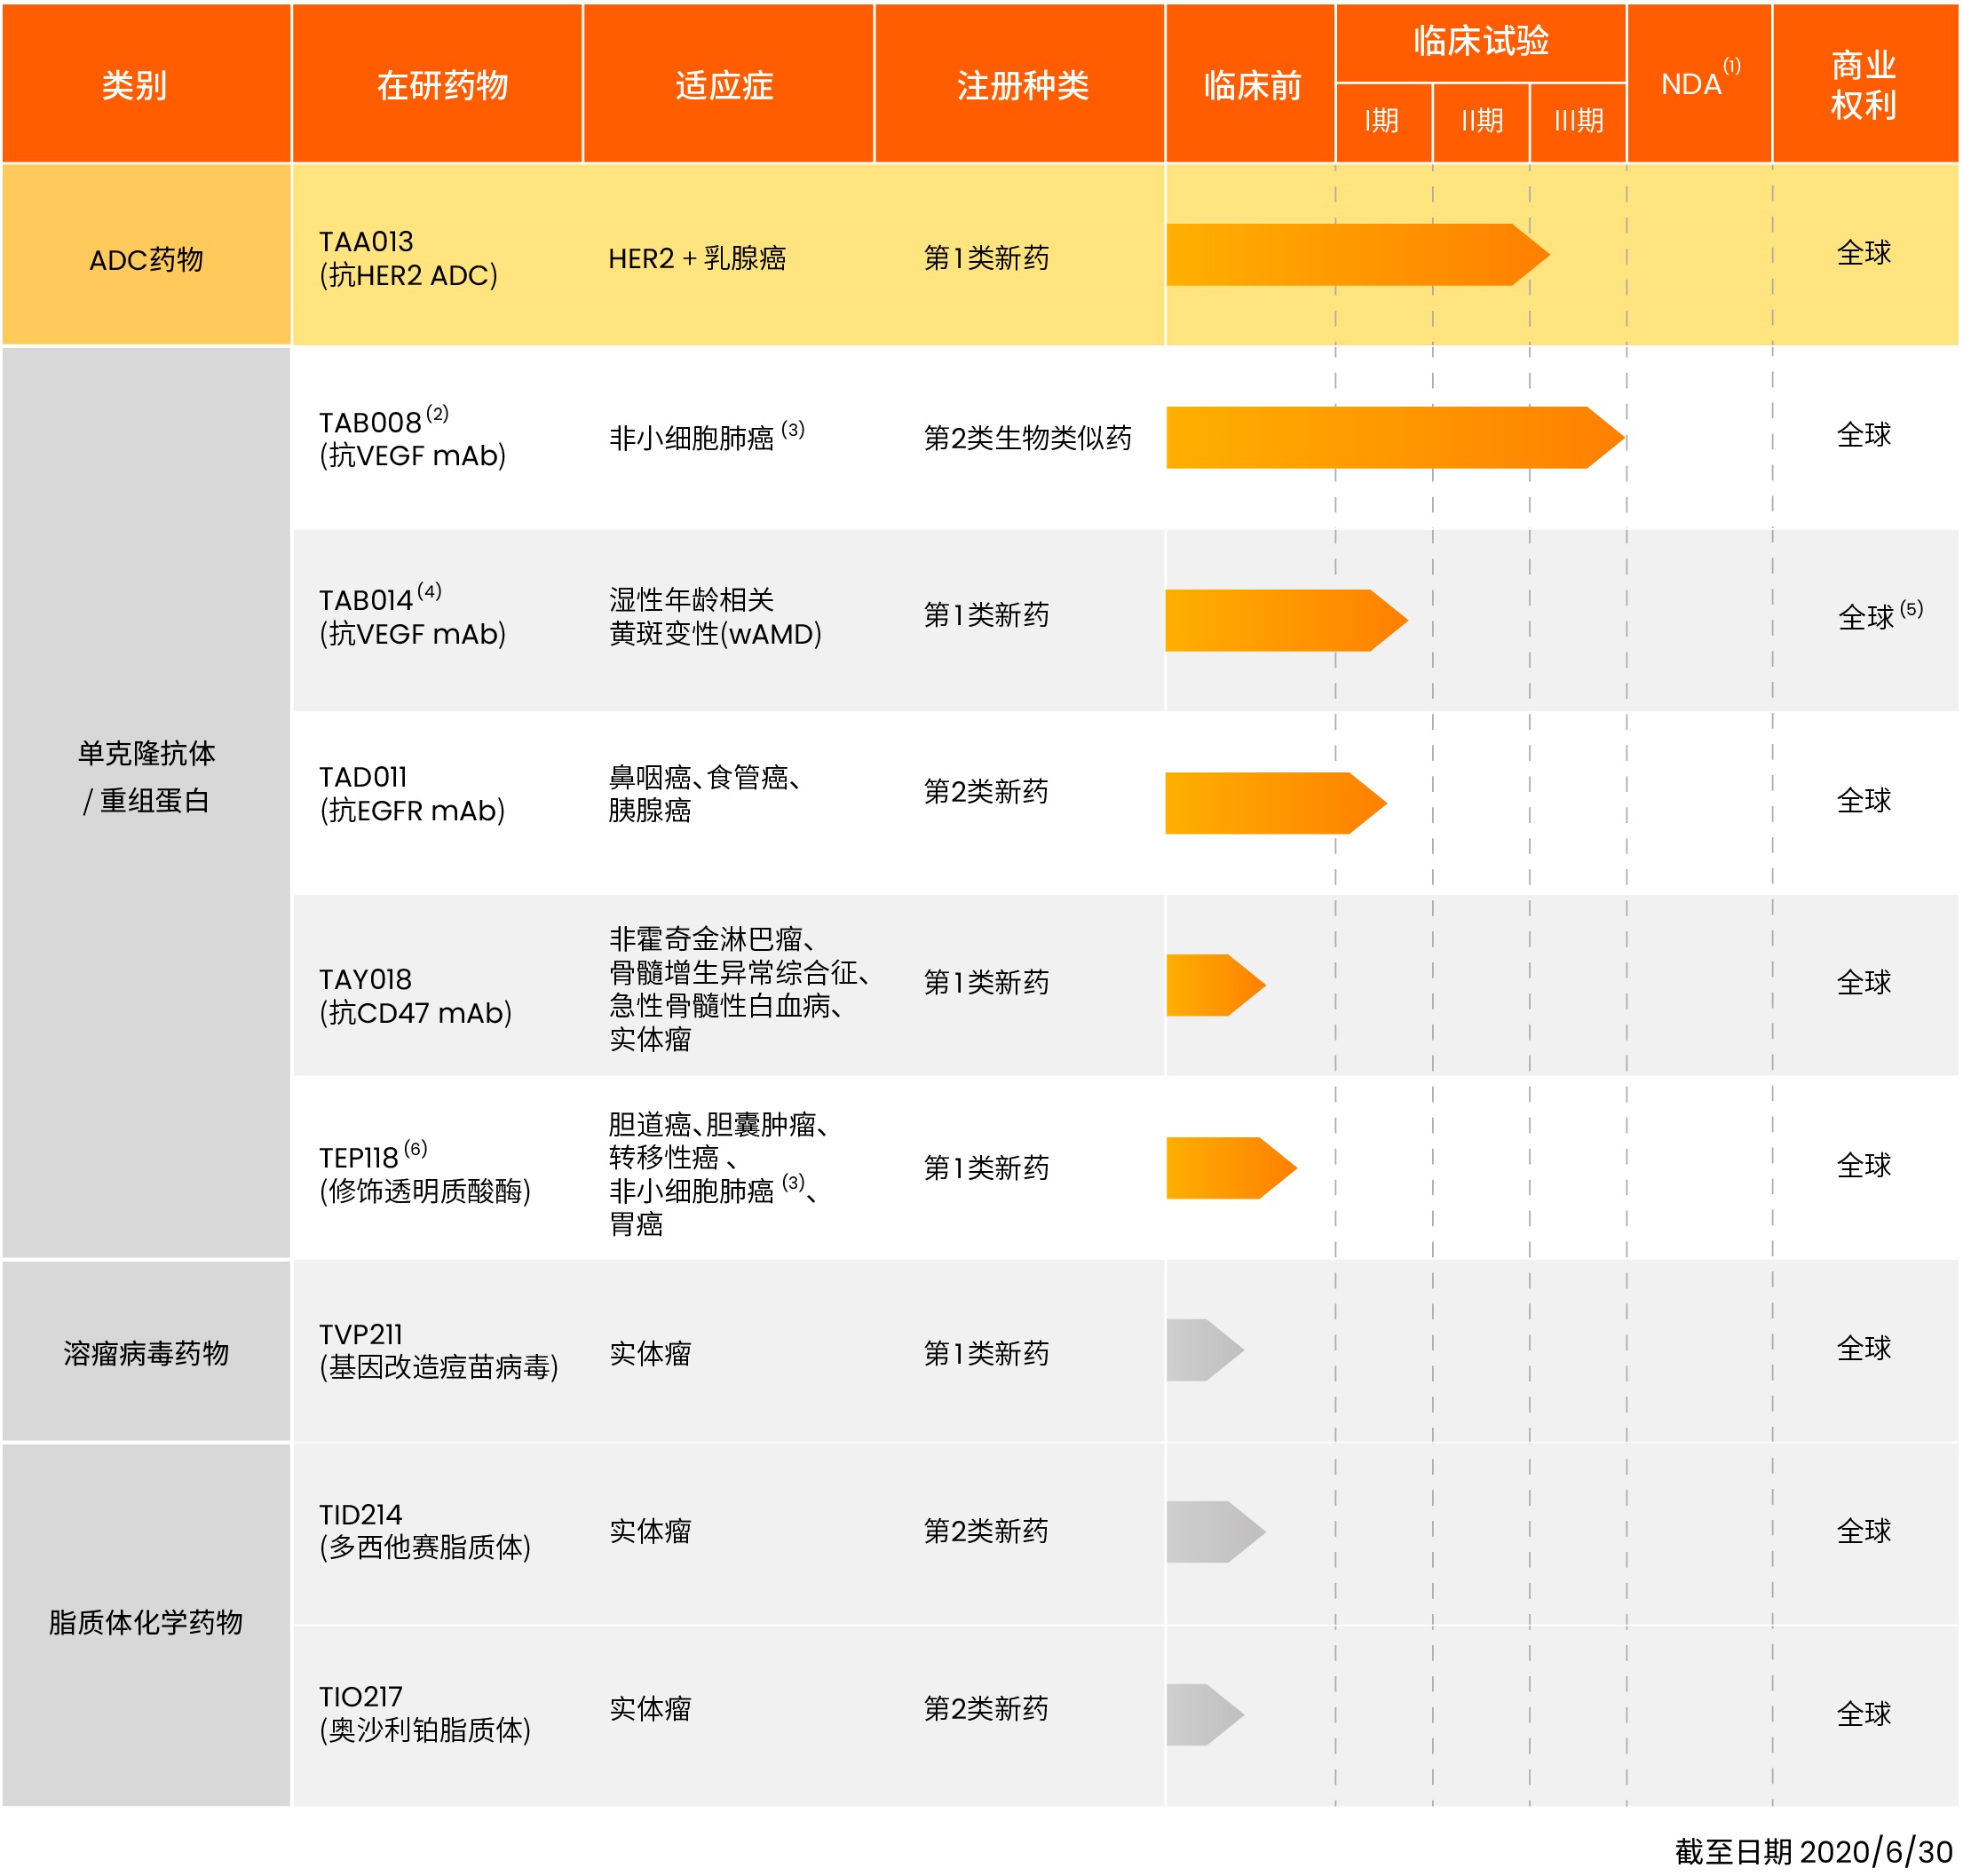This screenshot has width=1963, height=1876.
Task: Click the 在研药物 column header
Action: tap(442, 85)
